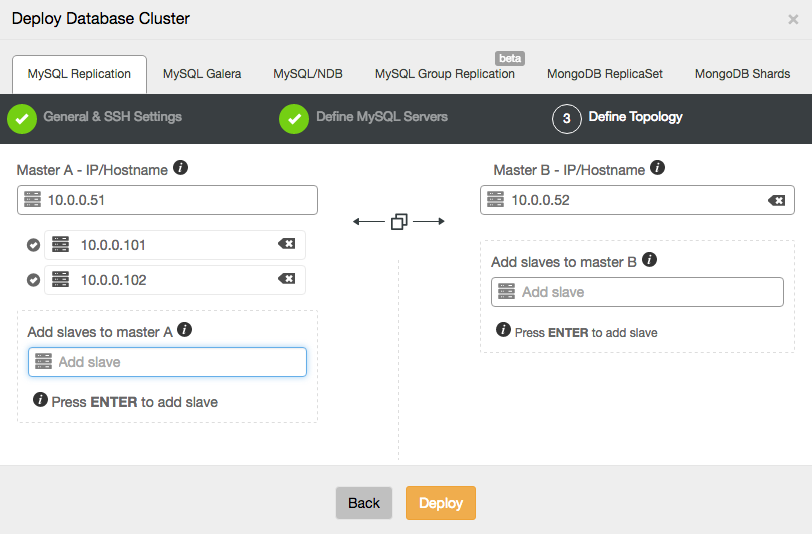Click green check for Define MySQL Servers
Image resolution: width=812 pixels, height=534 pixels.
[294, 119]
